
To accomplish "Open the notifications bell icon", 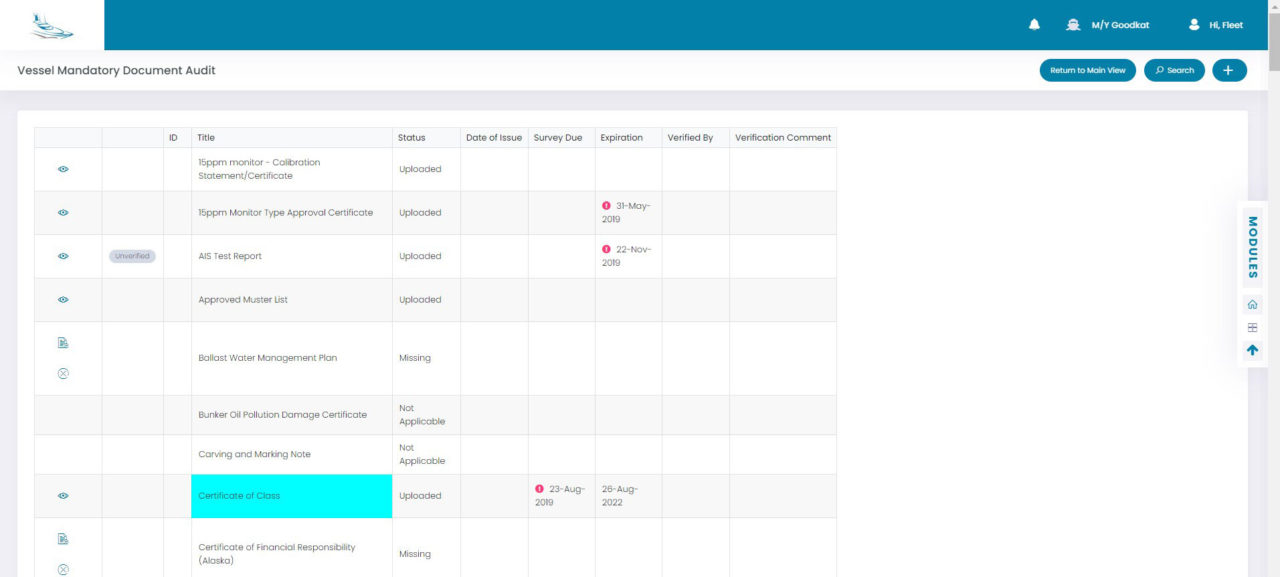I will pos(1034,24).
